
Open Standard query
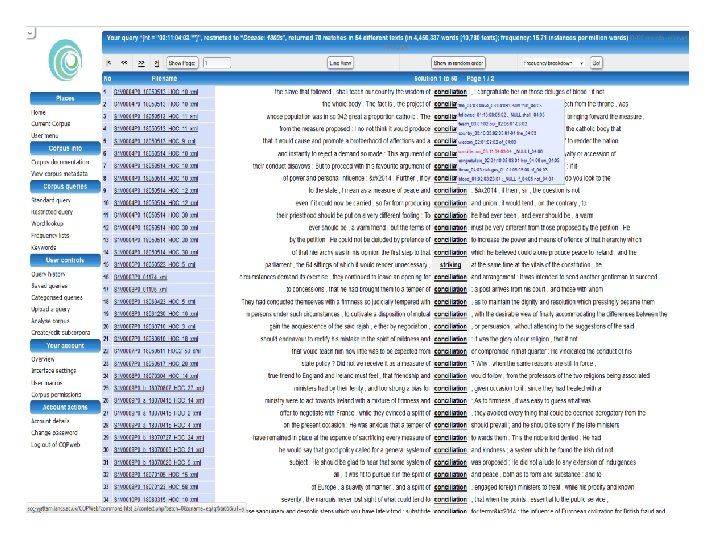coord(51,200)
